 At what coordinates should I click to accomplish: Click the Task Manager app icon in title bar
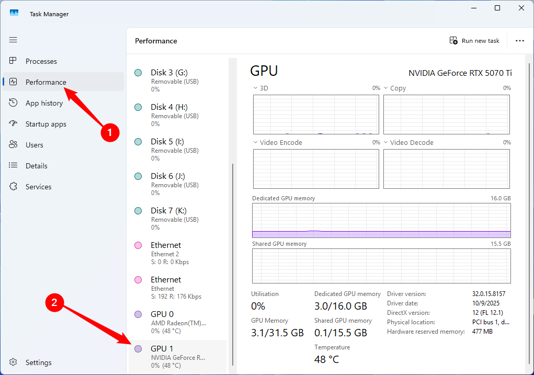[x=14, y=13]
